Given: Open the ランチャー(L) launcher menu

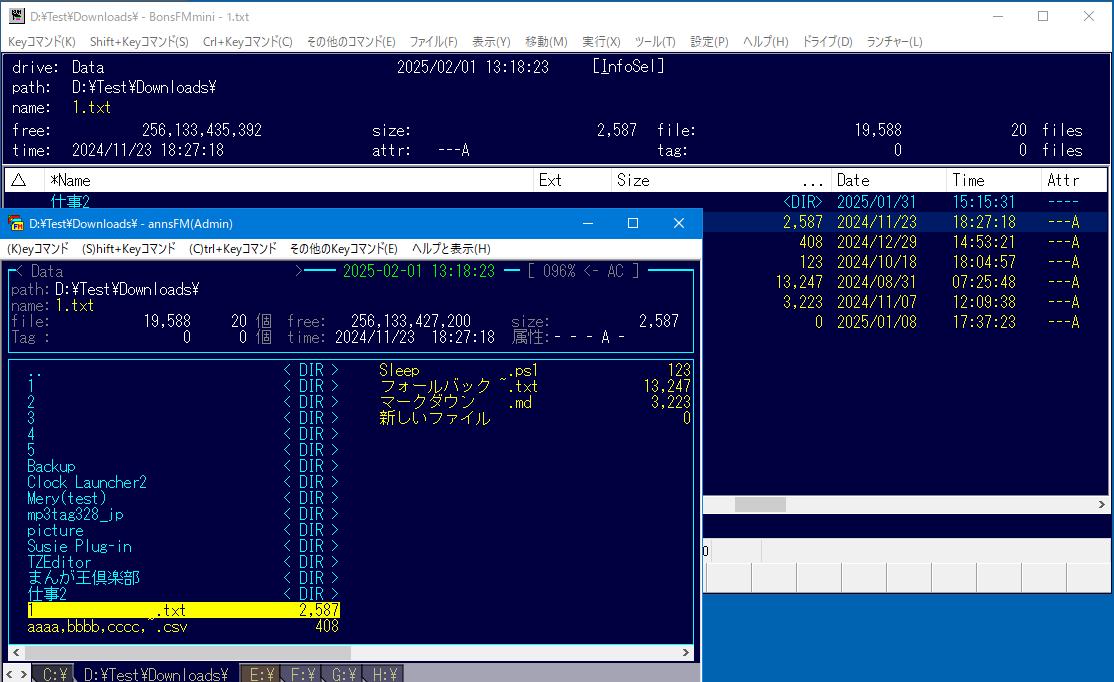Looking at the screenshot, I should [894, 41].
